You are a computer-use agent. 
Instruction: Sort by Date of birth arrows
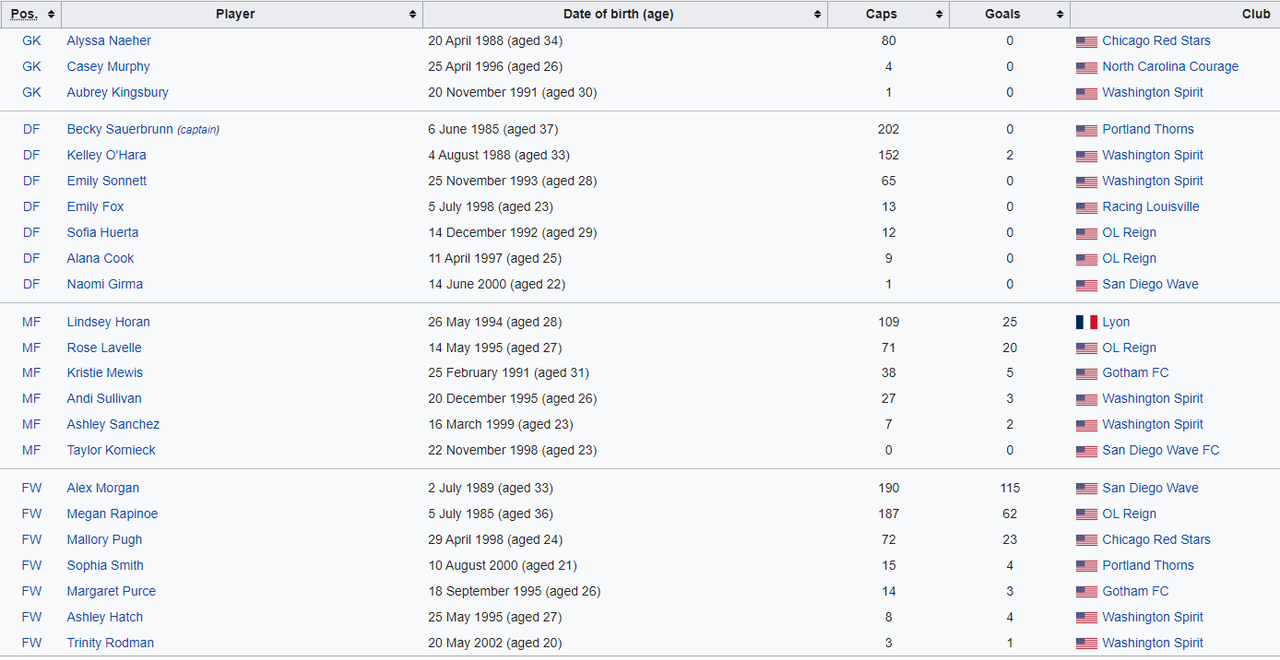[x=818, y=14]
